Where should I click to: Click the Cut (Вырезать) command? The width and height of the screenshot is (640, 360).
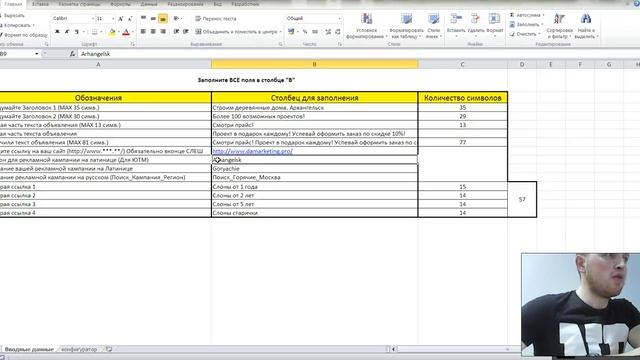(12, 16)
